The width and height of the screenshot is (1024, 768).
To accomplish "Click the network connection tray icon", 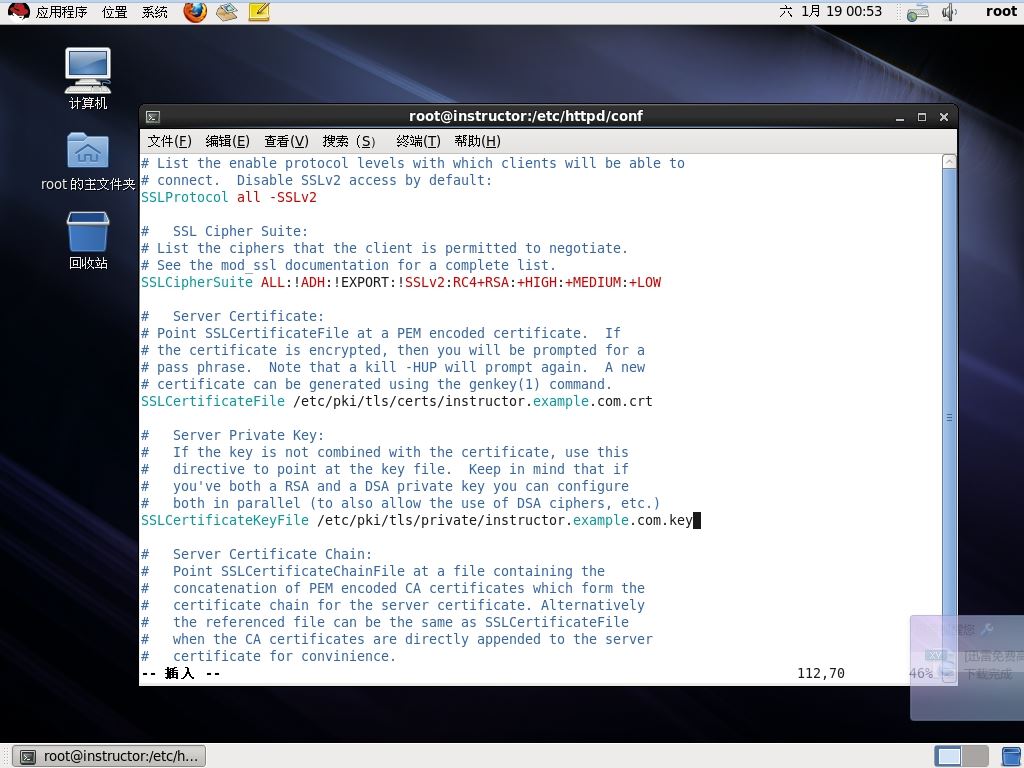I will pos(918,12).
